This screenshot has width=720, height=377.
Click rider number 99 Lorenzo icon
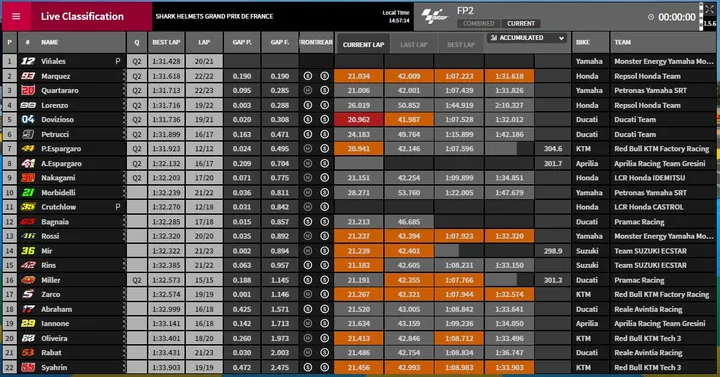(x=28, y=105)
